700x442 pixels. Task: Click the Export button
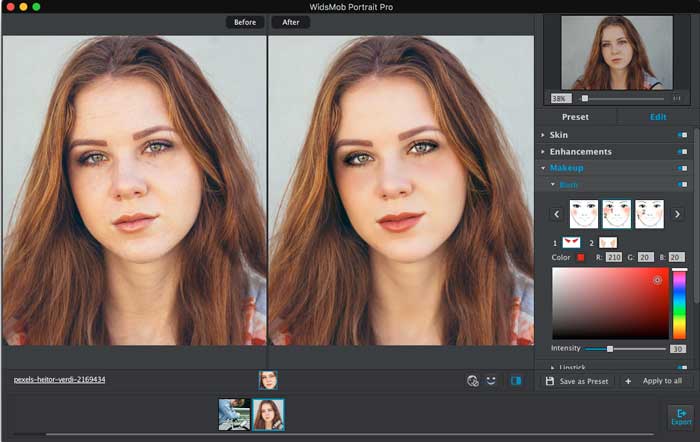coord(681,417)
